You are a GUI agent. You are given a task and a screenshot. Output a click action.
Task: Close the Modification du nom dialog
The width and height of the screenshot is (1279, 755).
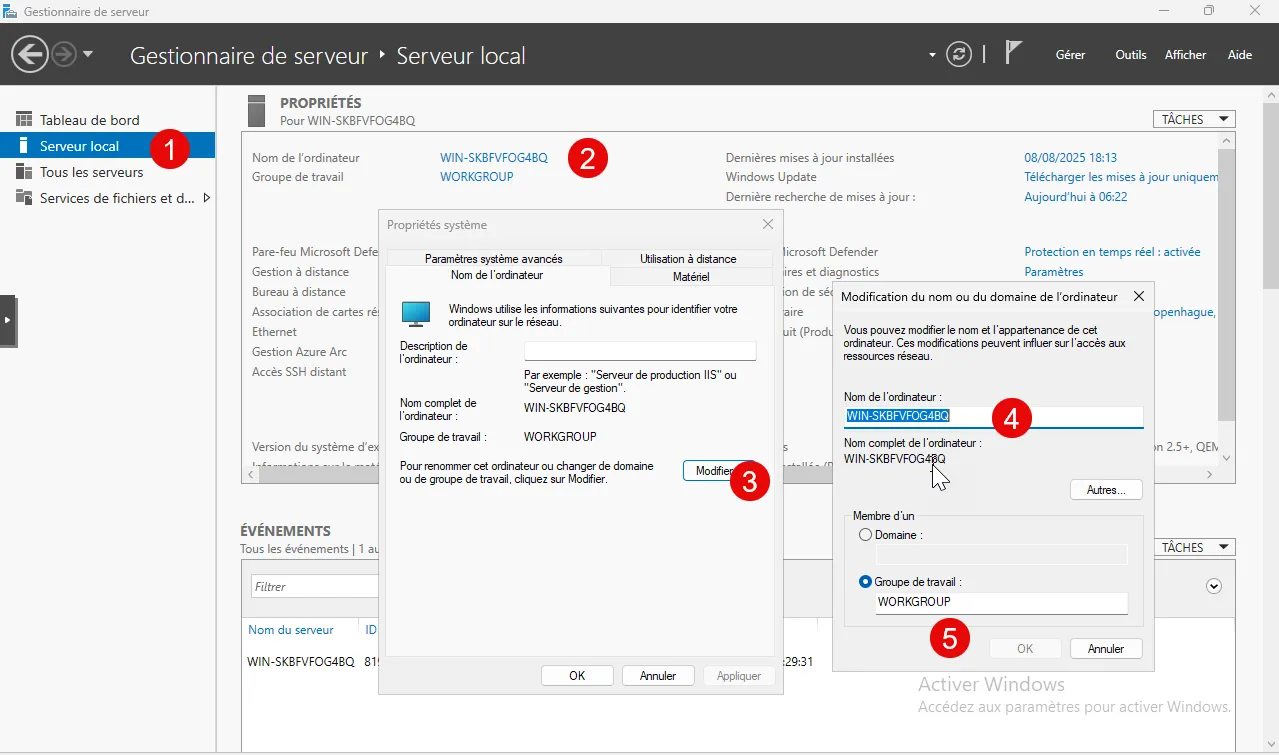(1139, 296)
